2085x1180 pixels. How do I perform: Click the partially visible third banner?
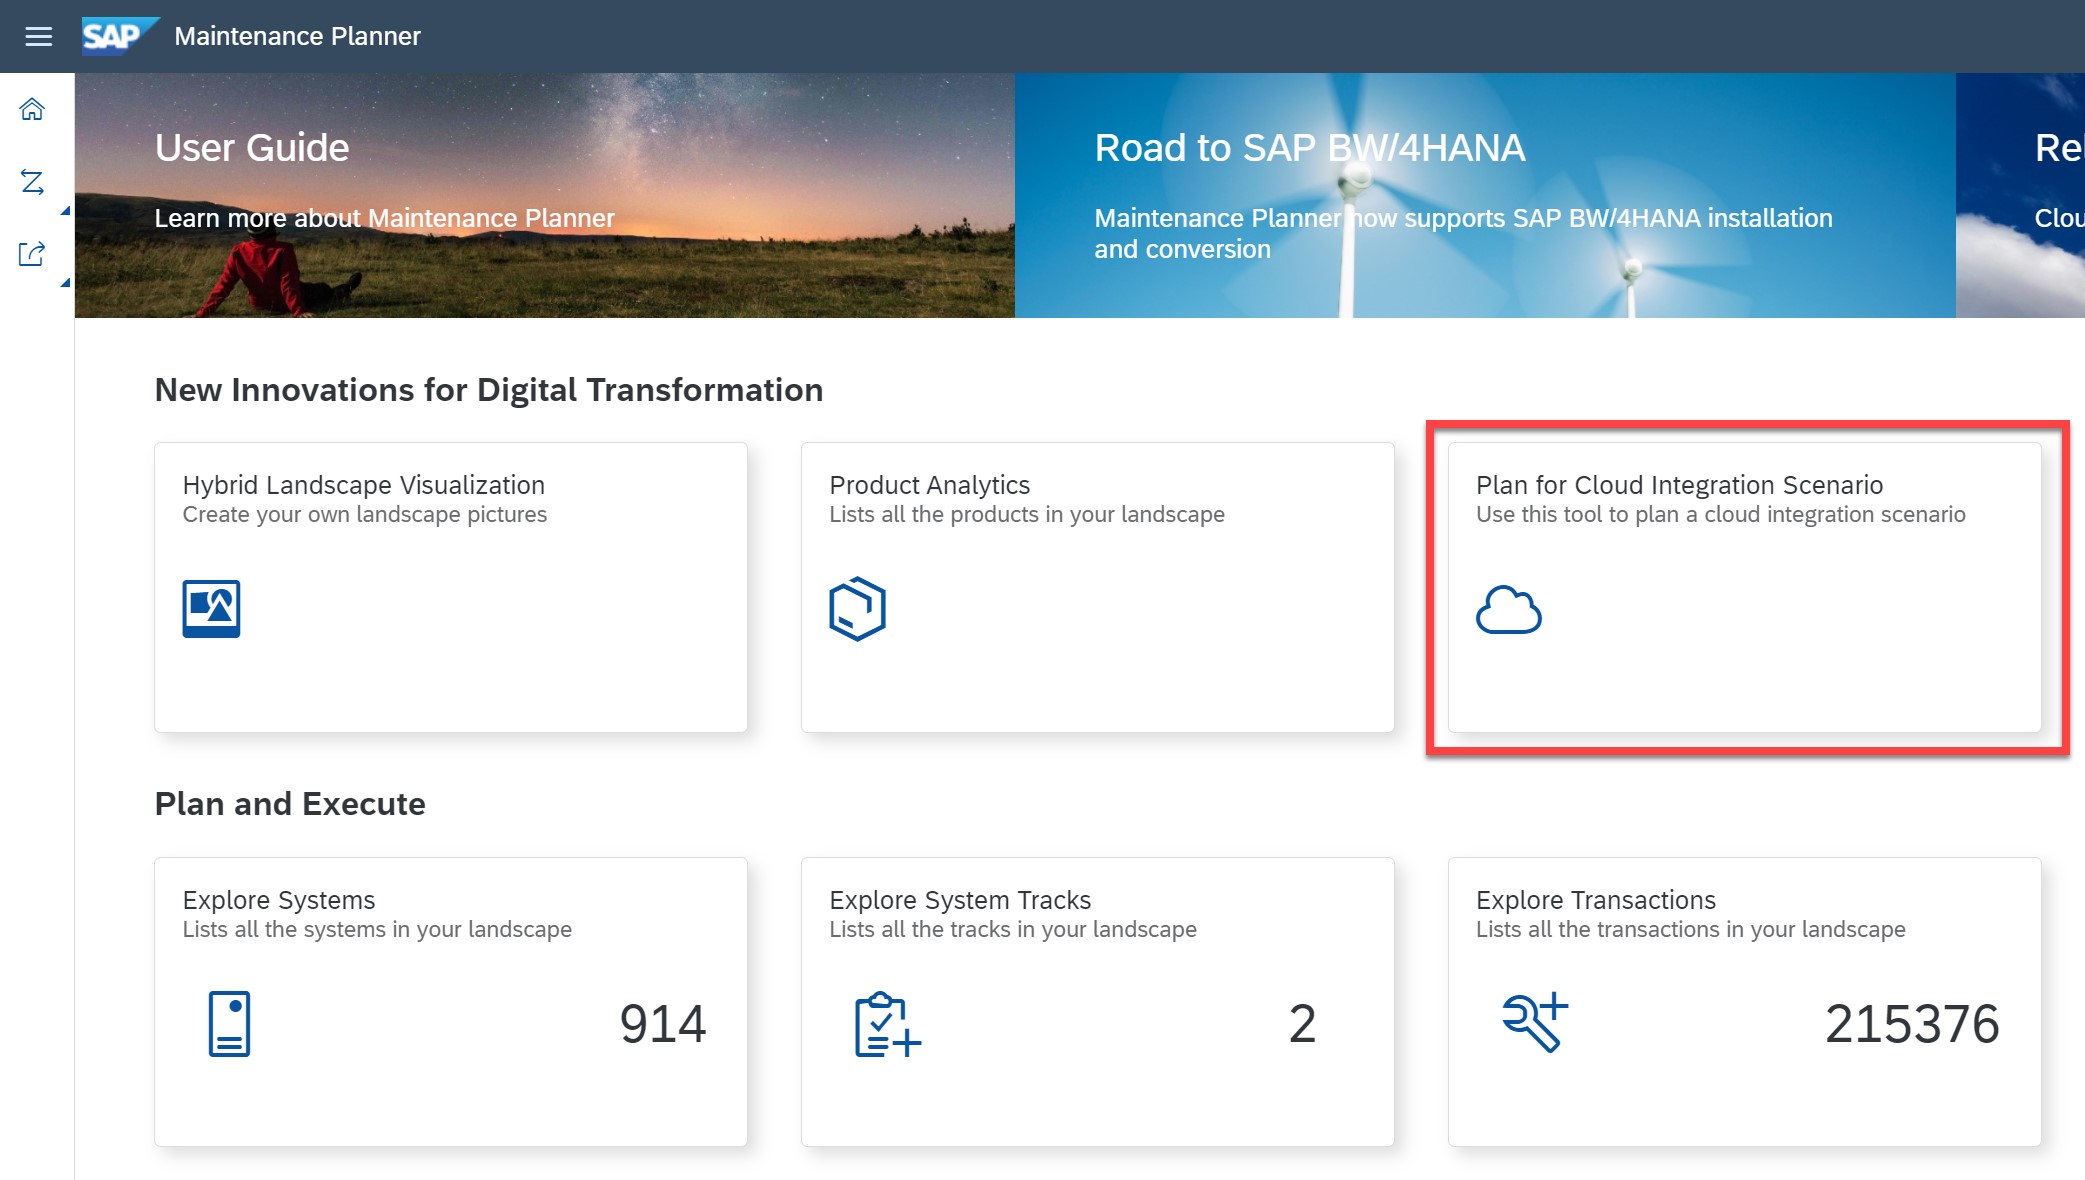2020,195
